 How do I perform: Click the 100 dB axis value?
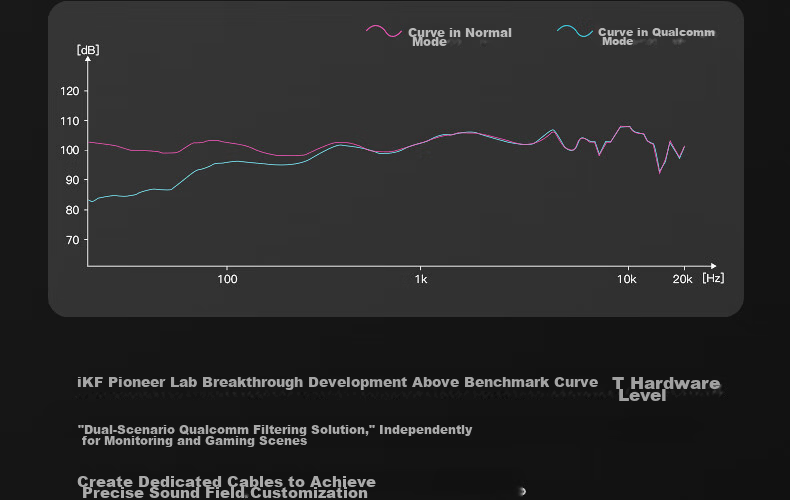coord(70,150)
